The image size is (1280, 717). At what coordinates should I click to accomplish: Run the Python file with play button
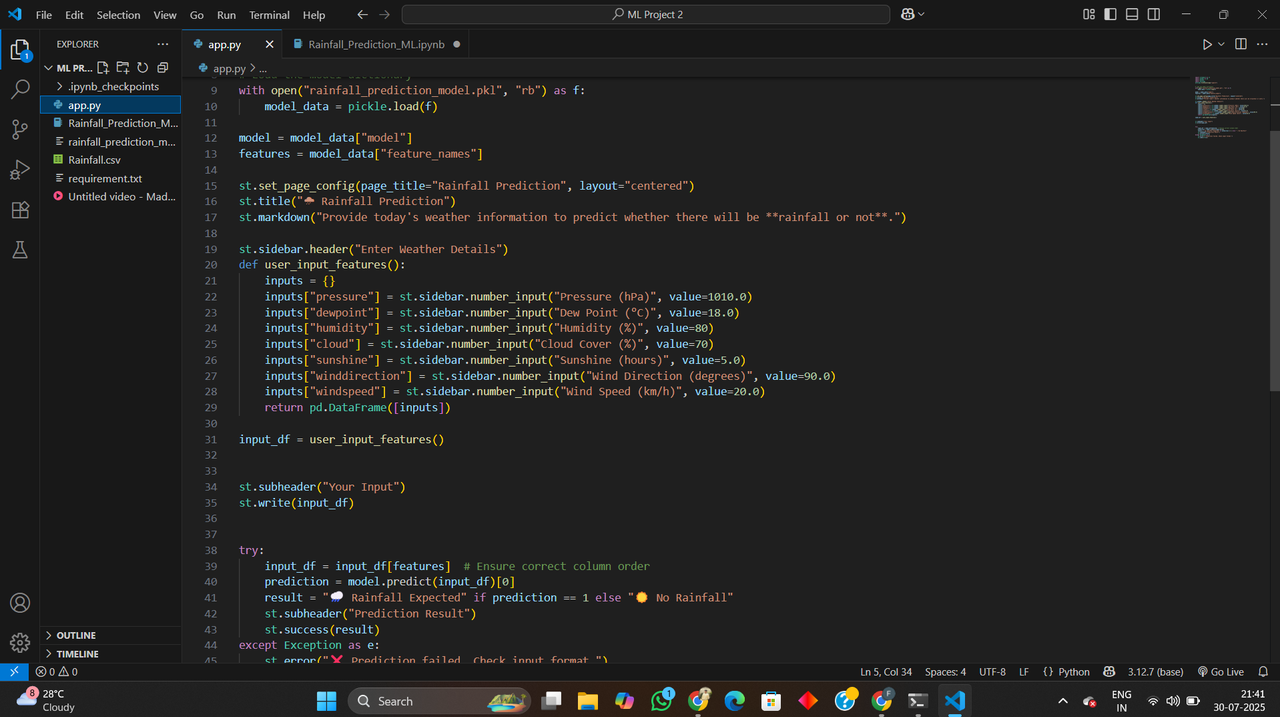tap(1207, 44)
